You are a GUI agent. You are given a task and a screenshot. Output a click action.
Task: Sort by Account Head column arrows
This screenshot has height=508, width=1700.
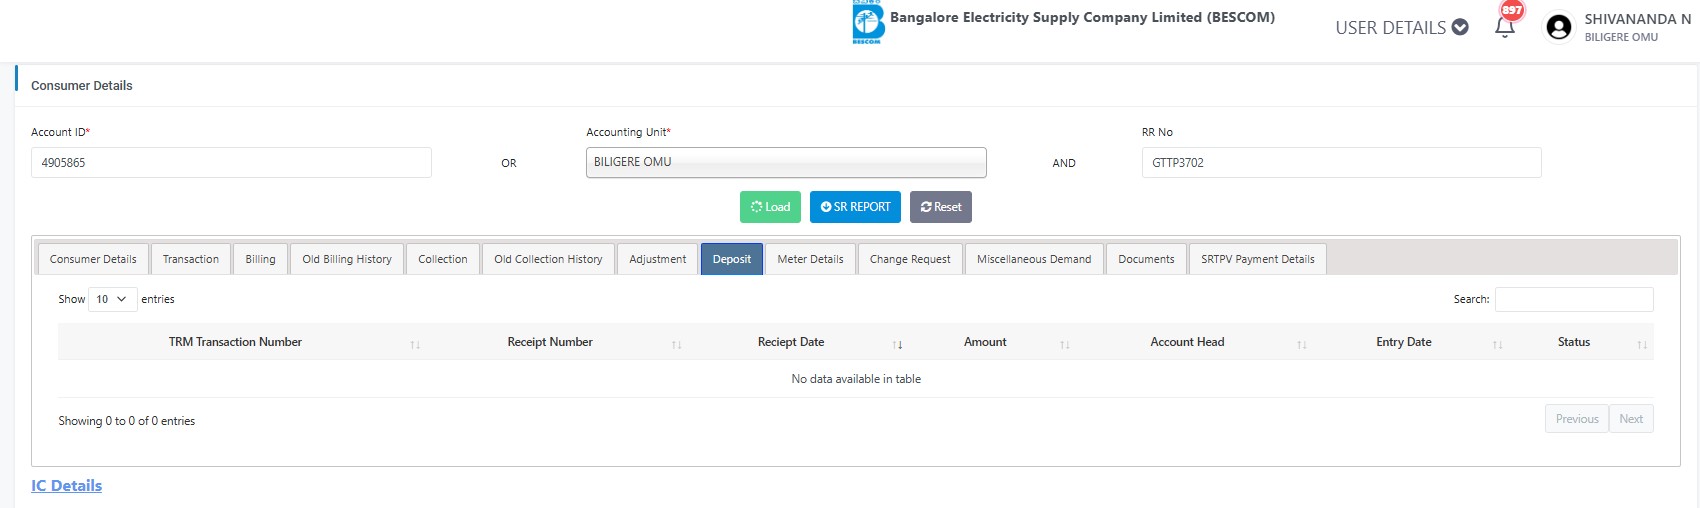pos(1302,344)
